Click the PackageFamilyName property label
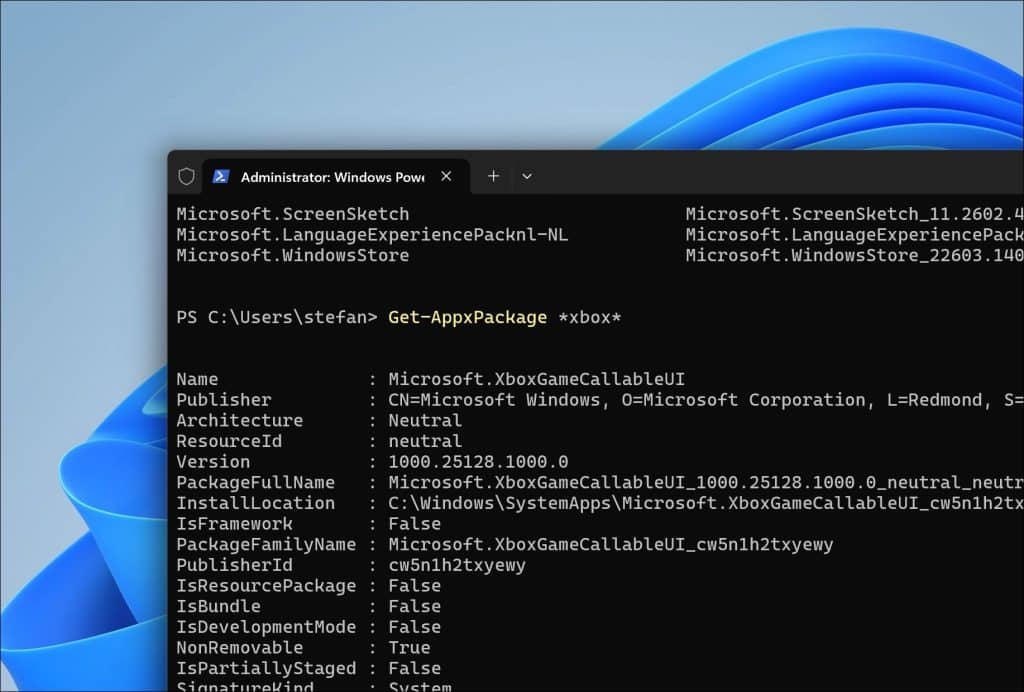Screen dimensions: 1024x692 [266, 544]
